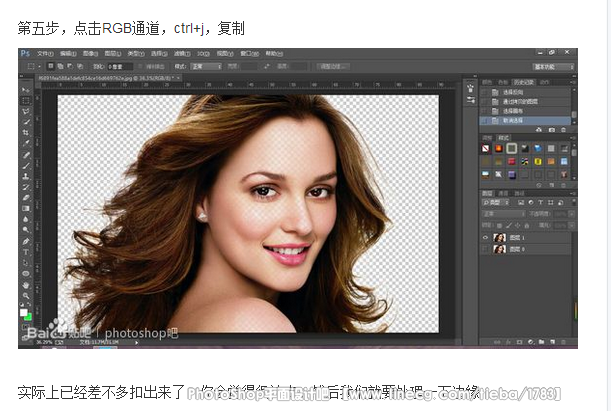Image resolution: width=611 pixels, height=411 pixels.
Task: Click the green background color swatch
Action: click(28, 317)
